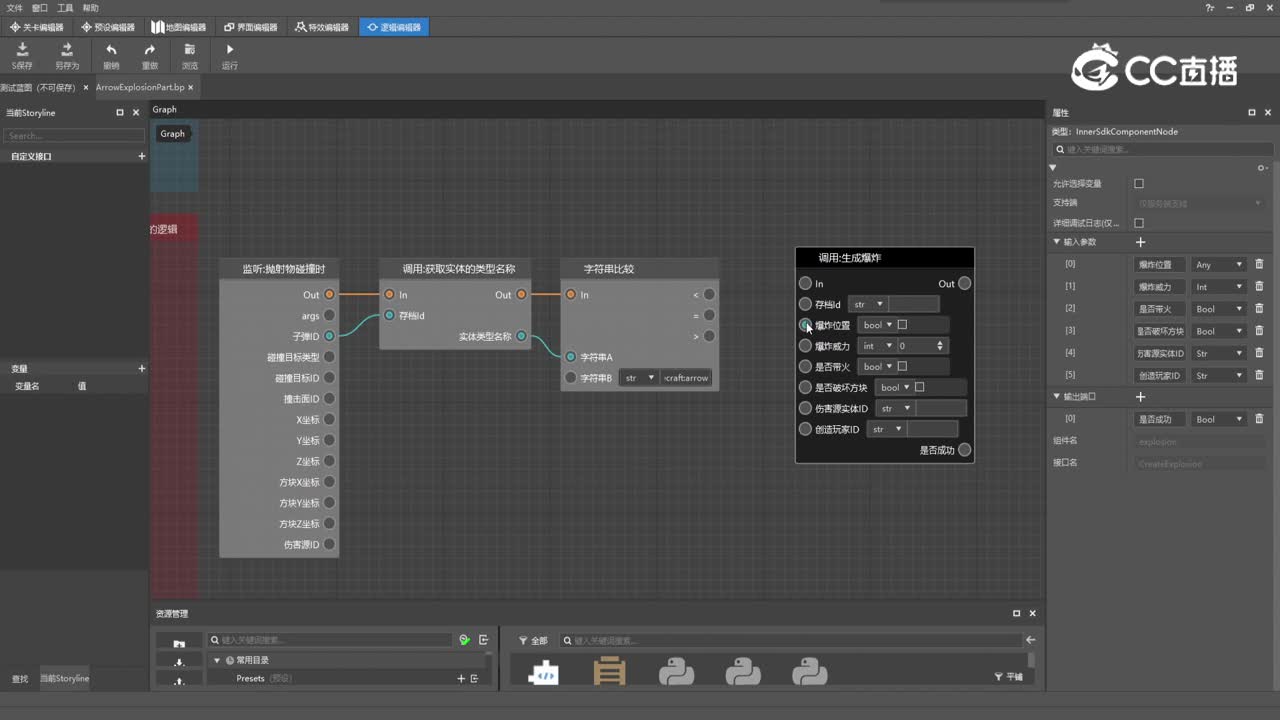Click the 全部 filter button in resources

point(533,640)
